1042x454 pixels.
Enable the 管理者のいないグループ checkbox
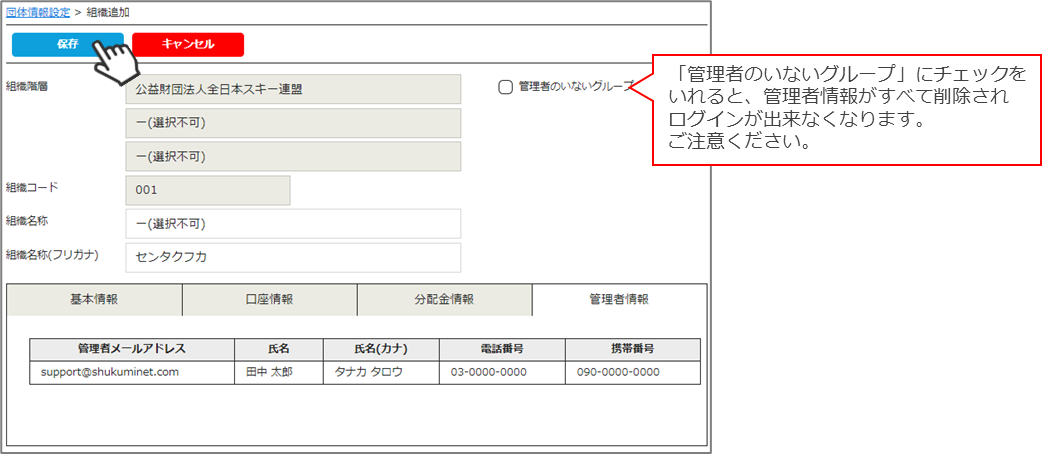(506, 87)
